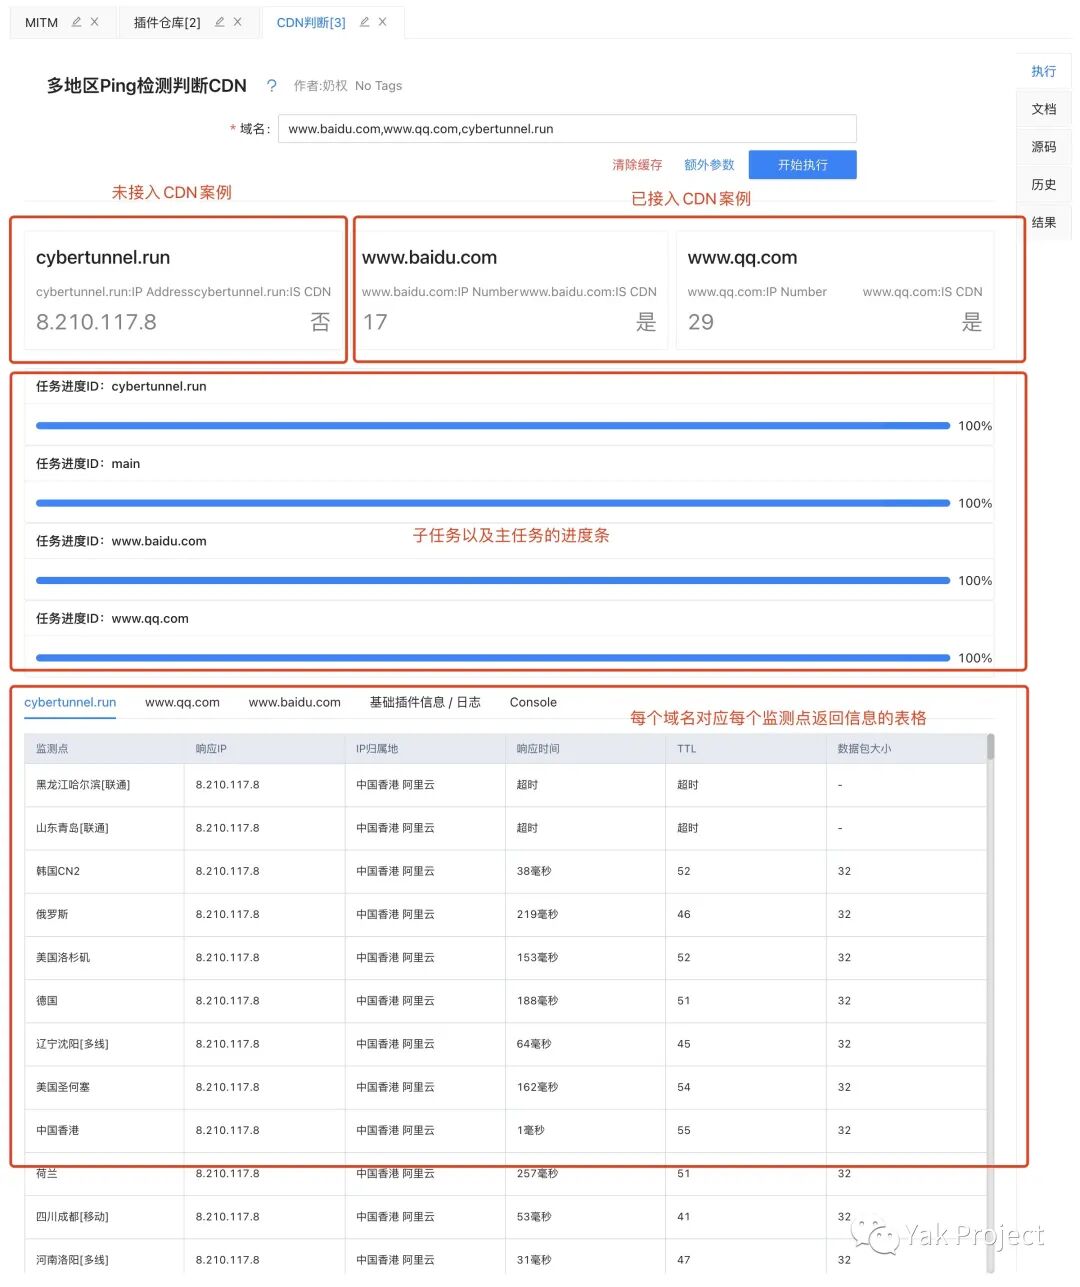The image size is (1080, 1287).
Task: Open the Console tab
Action: pyautogui.click(x=533, y=702)
